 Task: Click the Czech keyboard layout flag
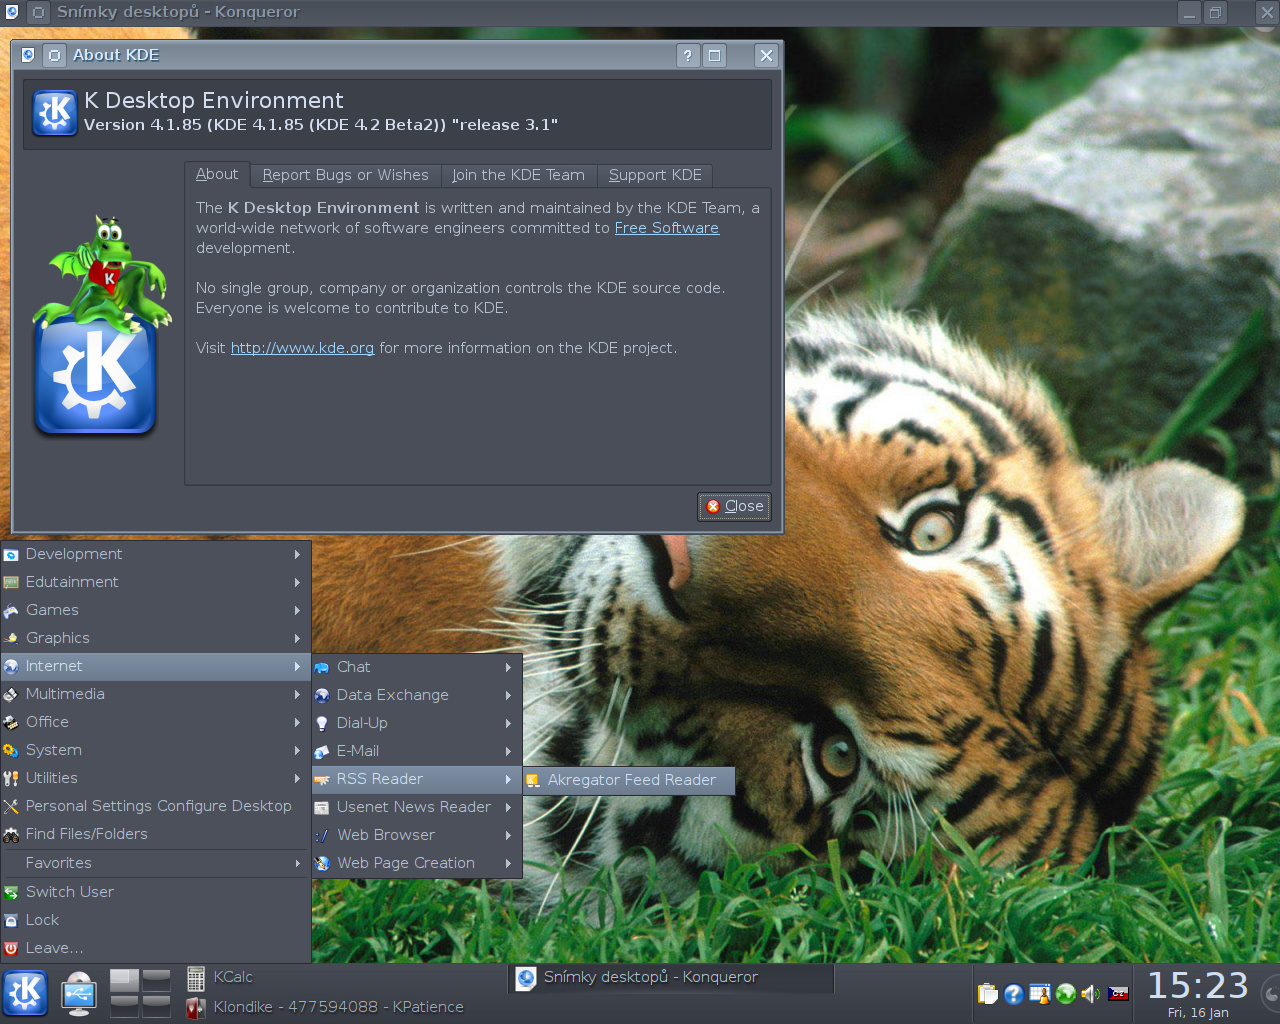pyautogui.click(x=1118, y=994)
